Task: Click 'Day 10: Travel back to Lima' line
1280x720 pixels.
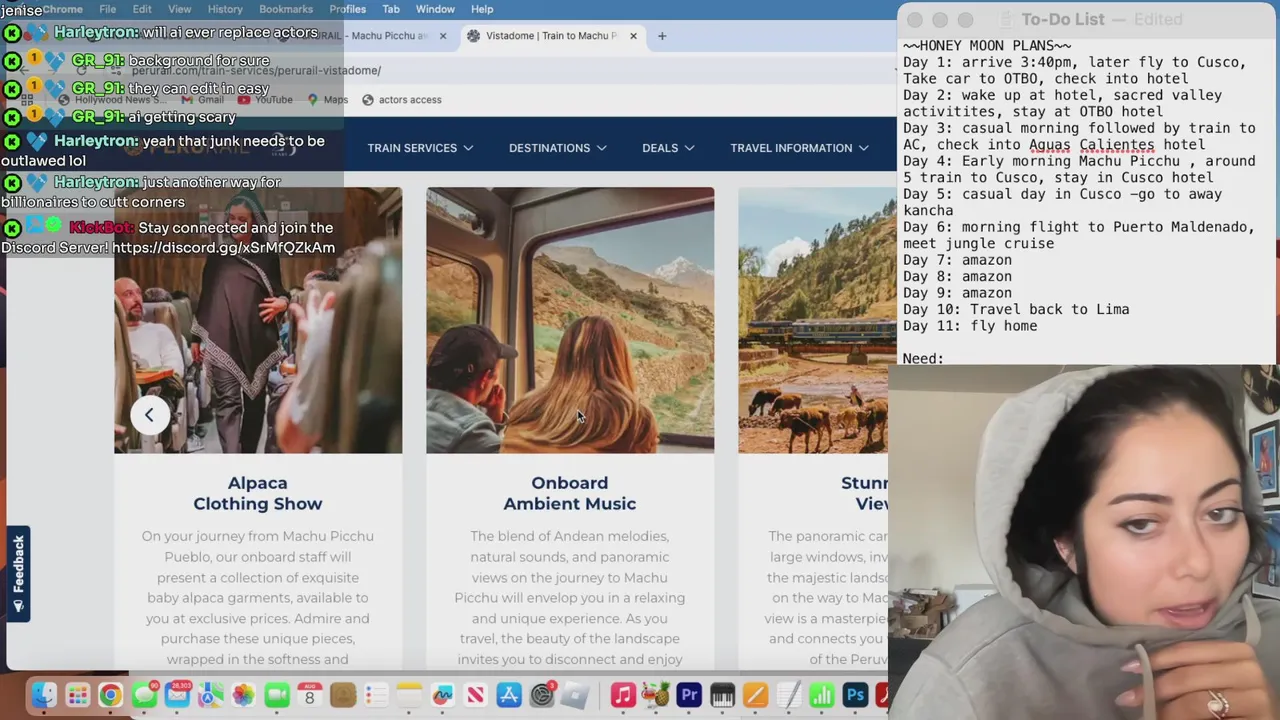Action: (1016, 309)
